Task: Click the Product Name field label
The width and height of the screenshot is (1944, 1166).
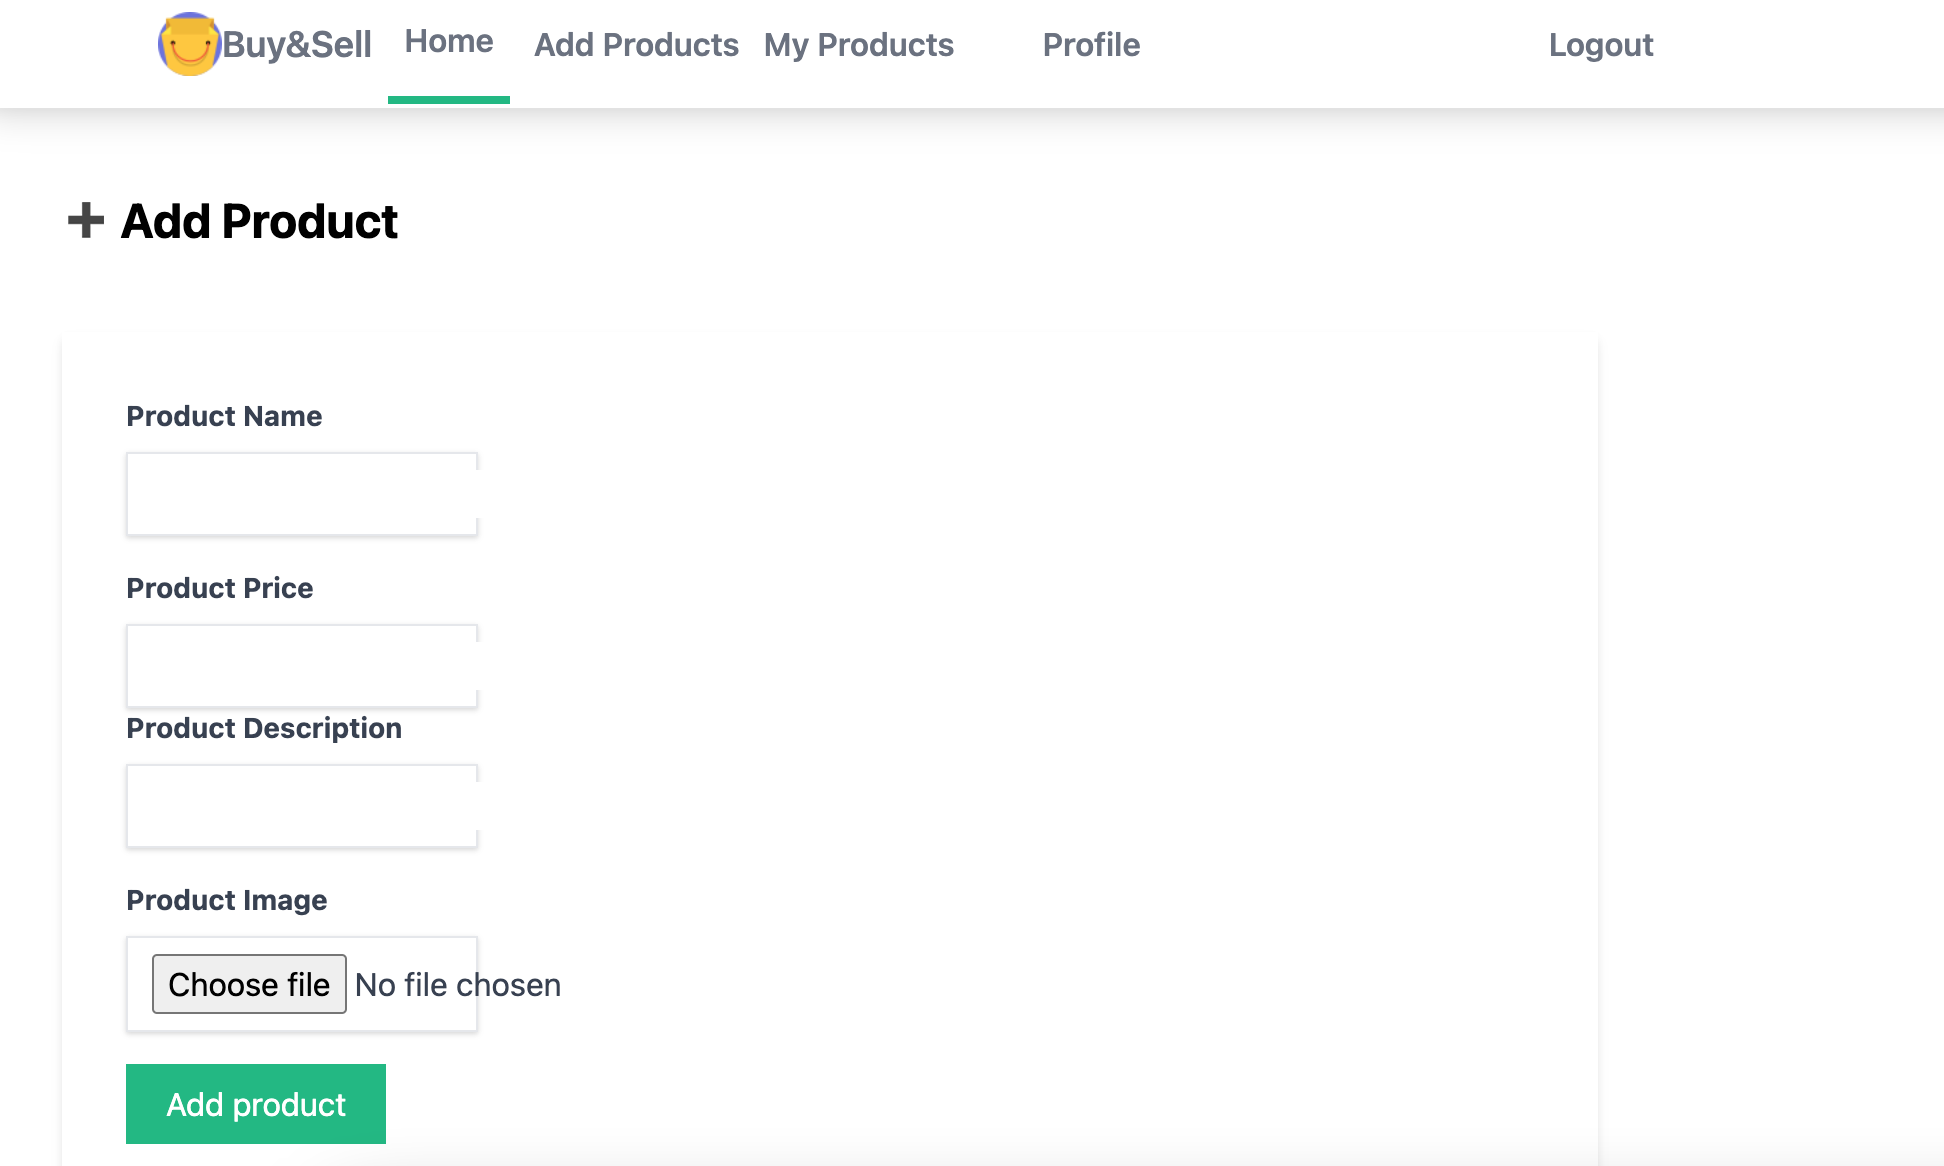Action: [x=224, y=416]
